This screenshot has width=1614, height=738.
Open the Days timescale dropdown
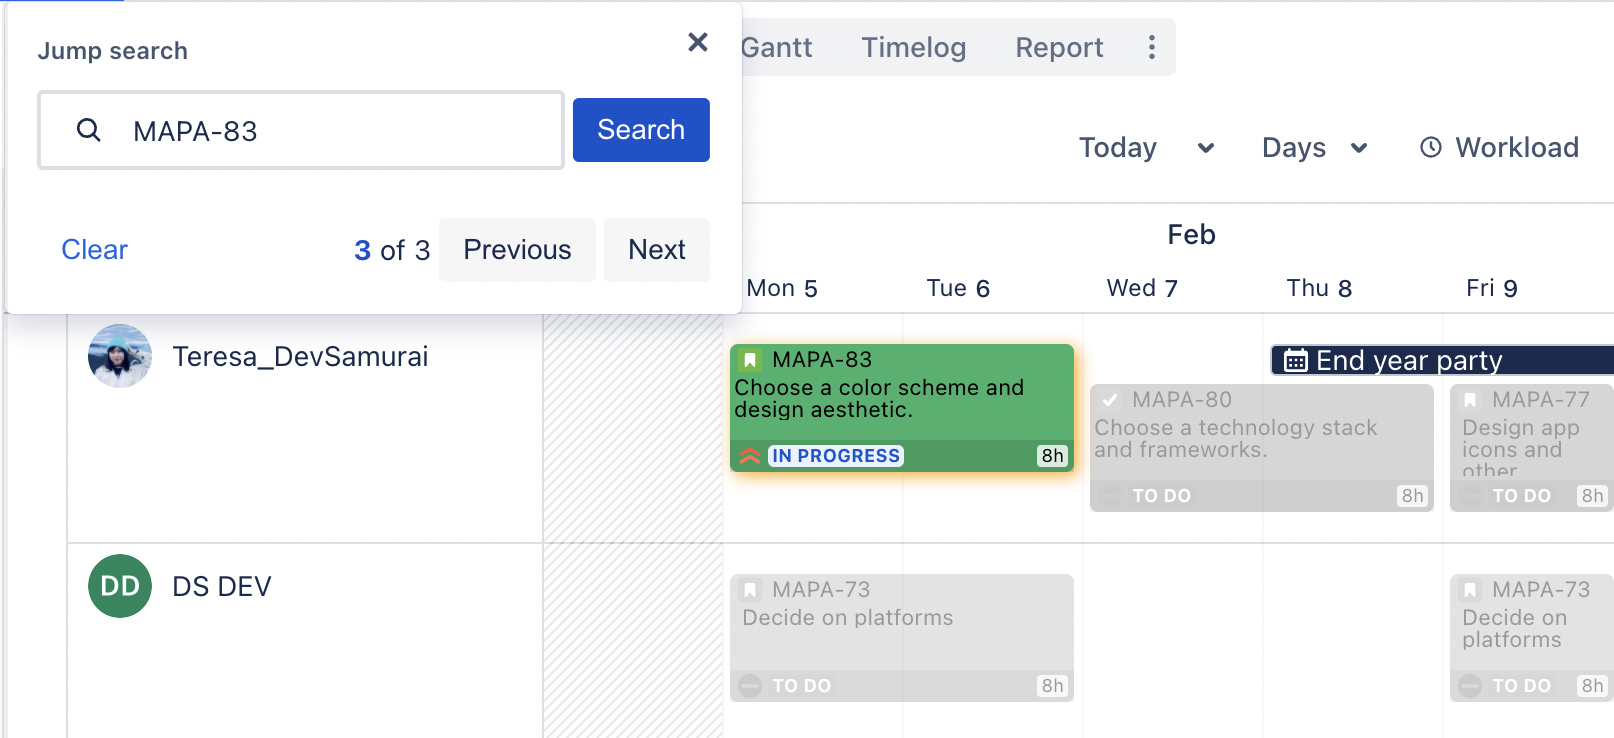(1314, 148)
